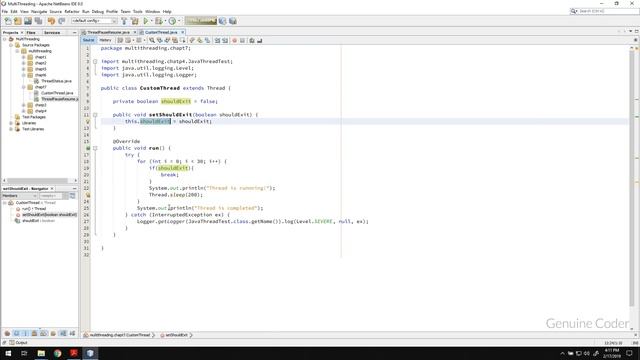640x360 pixels.
Task: Open the Navigate menu
Action: point(39,11)
